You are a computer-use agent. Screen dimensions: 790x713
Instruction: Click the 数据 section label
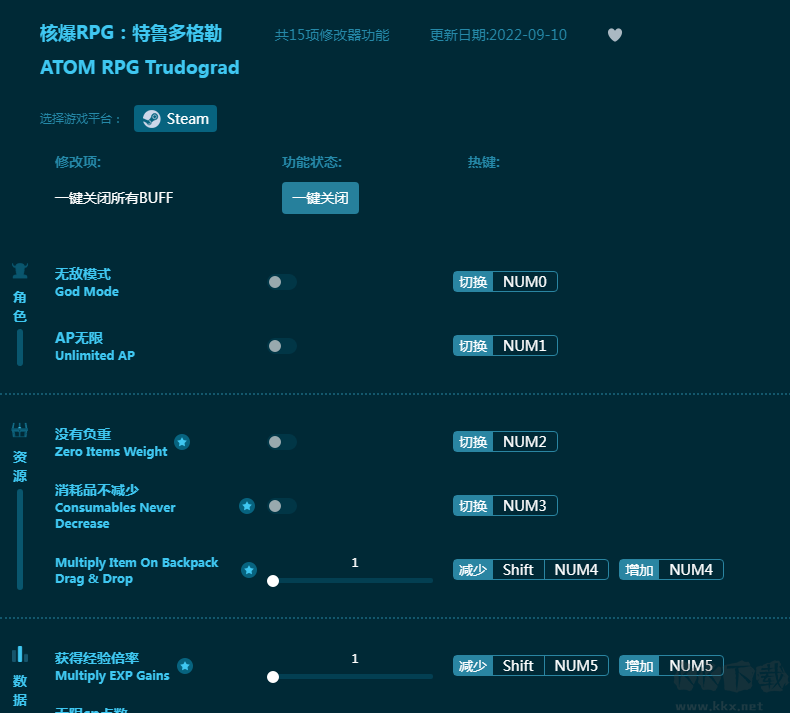[x=20, y=690]
